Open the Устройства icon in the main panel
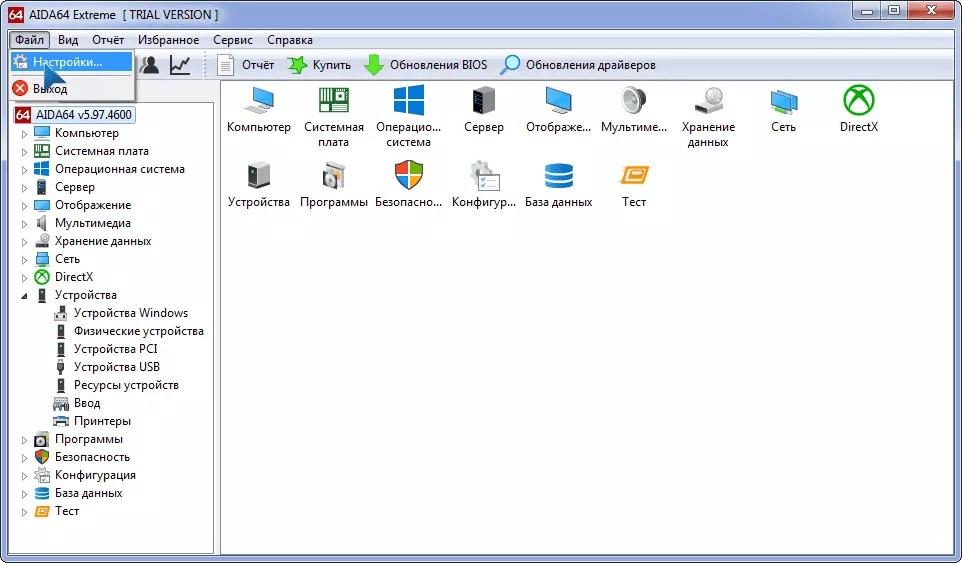This screenshot has height=563, width=962. [258, 184]
